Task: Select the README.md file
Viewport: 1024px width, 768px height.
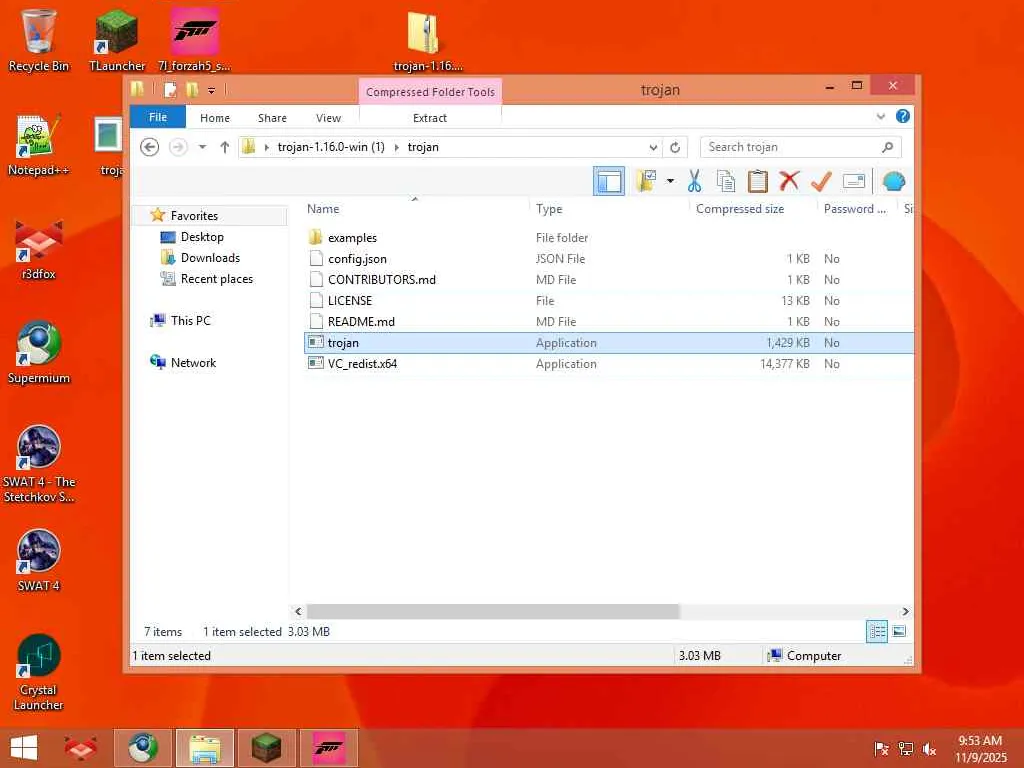Action: coord(361,321)
